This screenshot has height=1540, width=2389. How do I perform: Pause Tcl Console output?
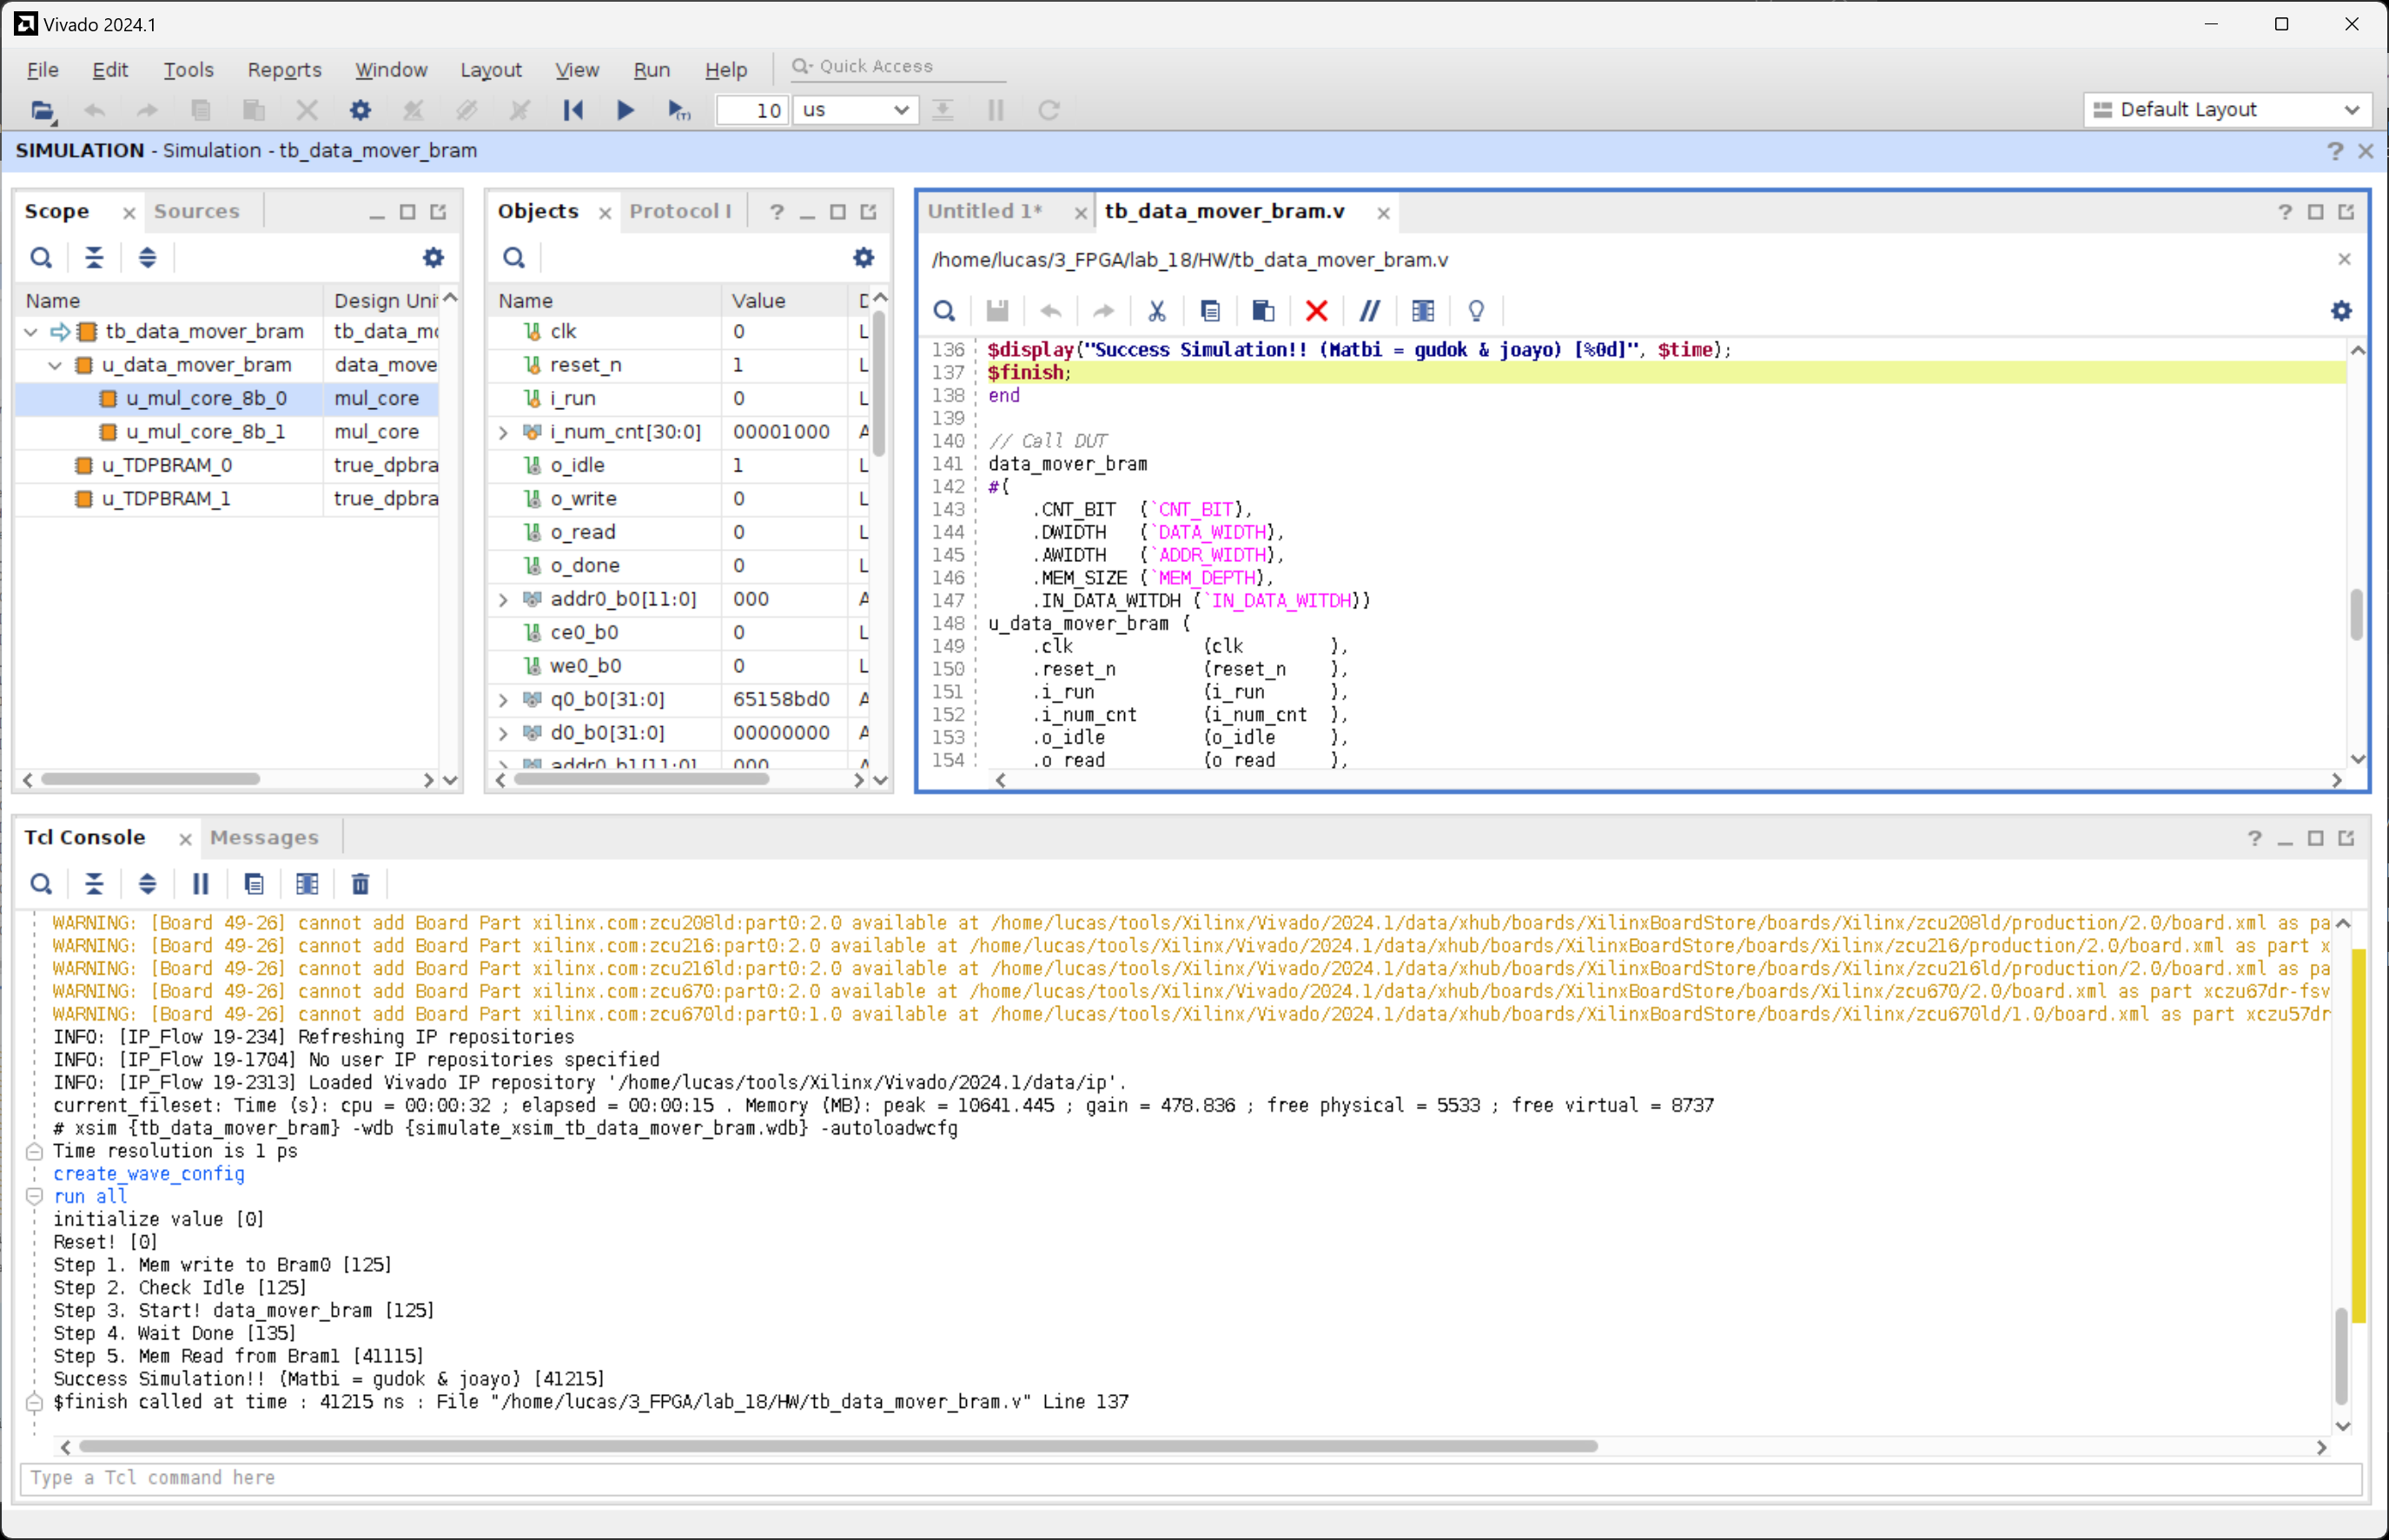point(200,884)
